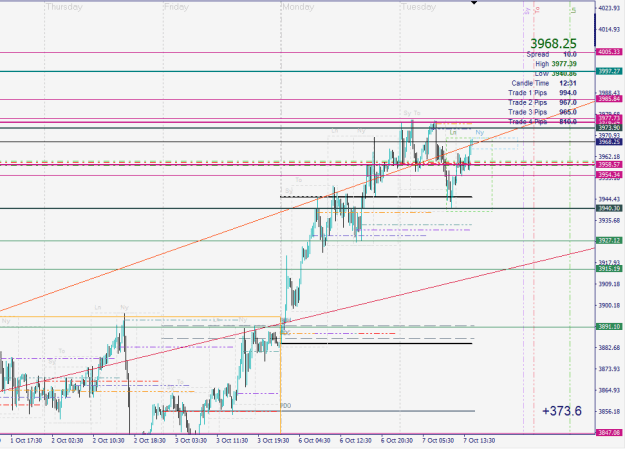Image resolution: width=625 pixels, height=449 pixels.
Task: Click the 3944.43 price scale value
Action: pos(609,199)
